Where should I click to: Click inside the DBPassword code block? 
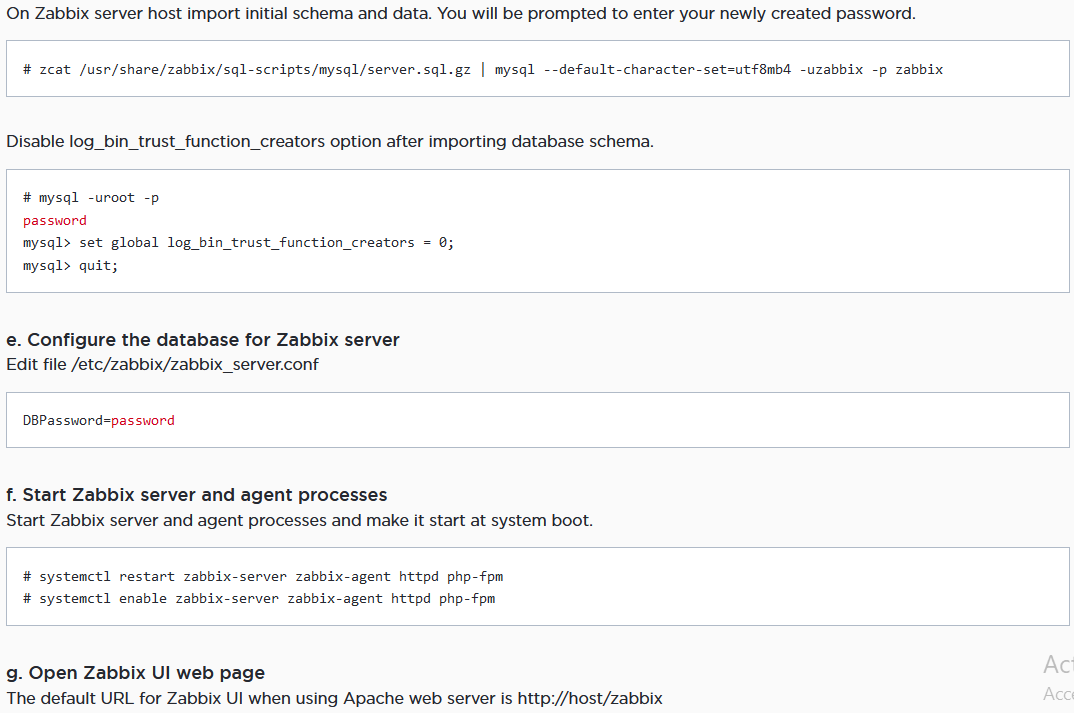(600, 420)
